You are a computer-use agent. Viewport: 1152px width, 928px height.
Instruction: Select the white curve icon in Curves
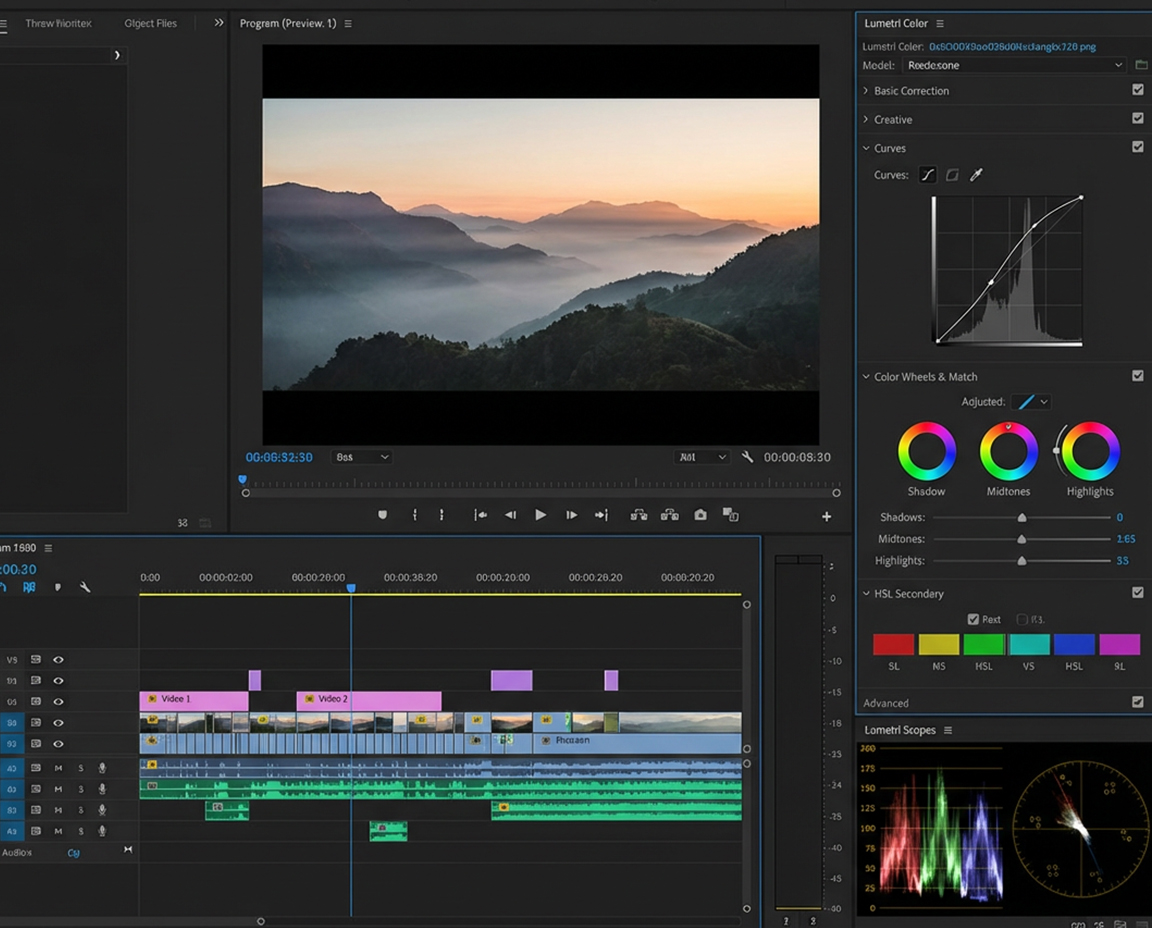pos(927,174)
